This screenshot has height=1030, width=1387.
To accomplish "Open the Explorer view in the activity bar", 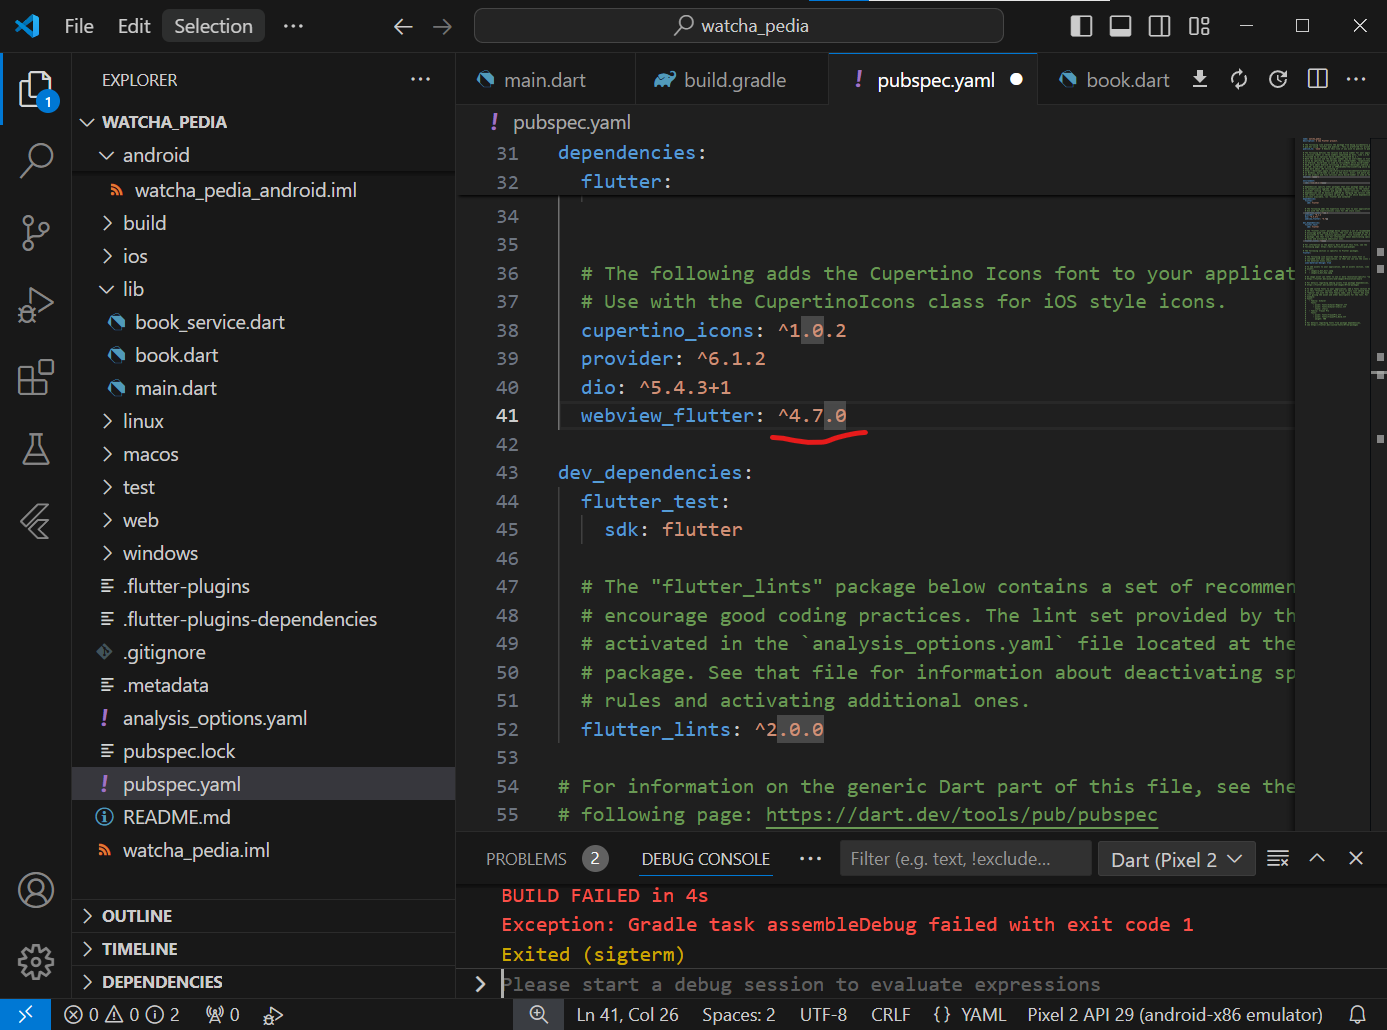I will [36, 89].
